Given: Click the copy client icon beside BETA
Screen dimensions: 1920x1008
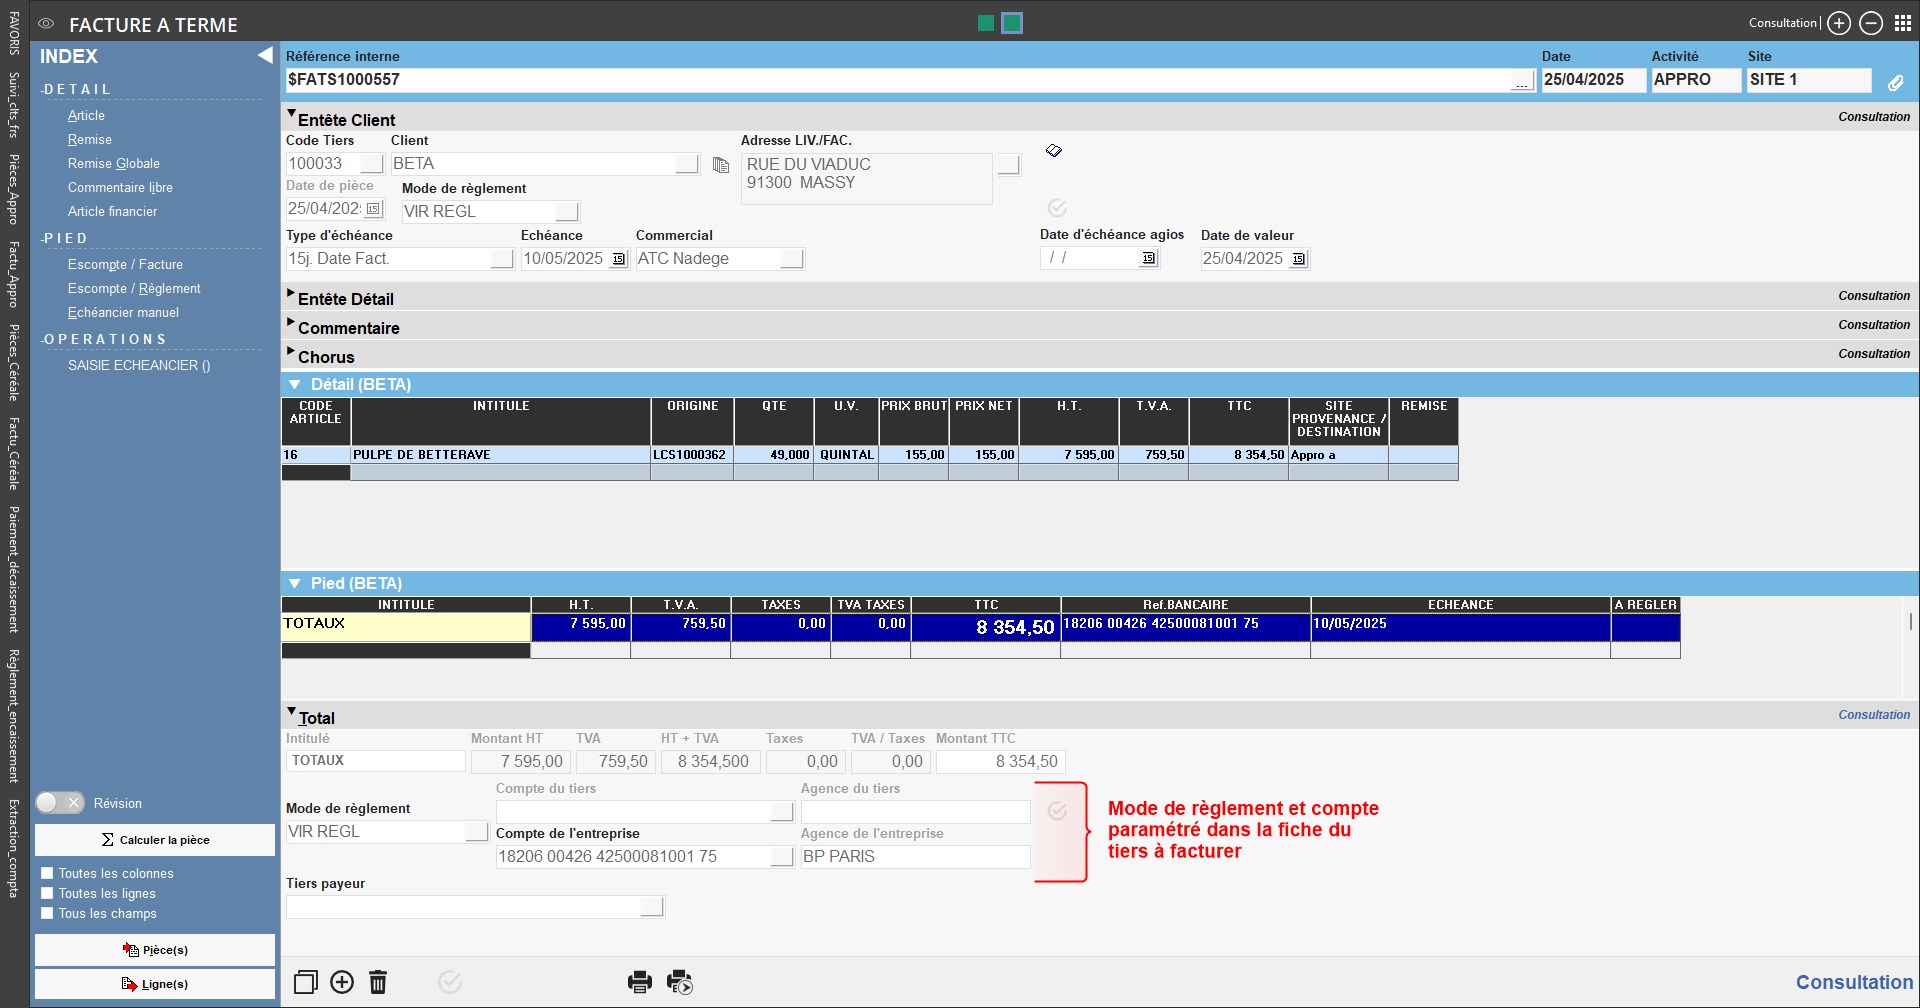Looking at the screenshot, I should pos(720,165).
